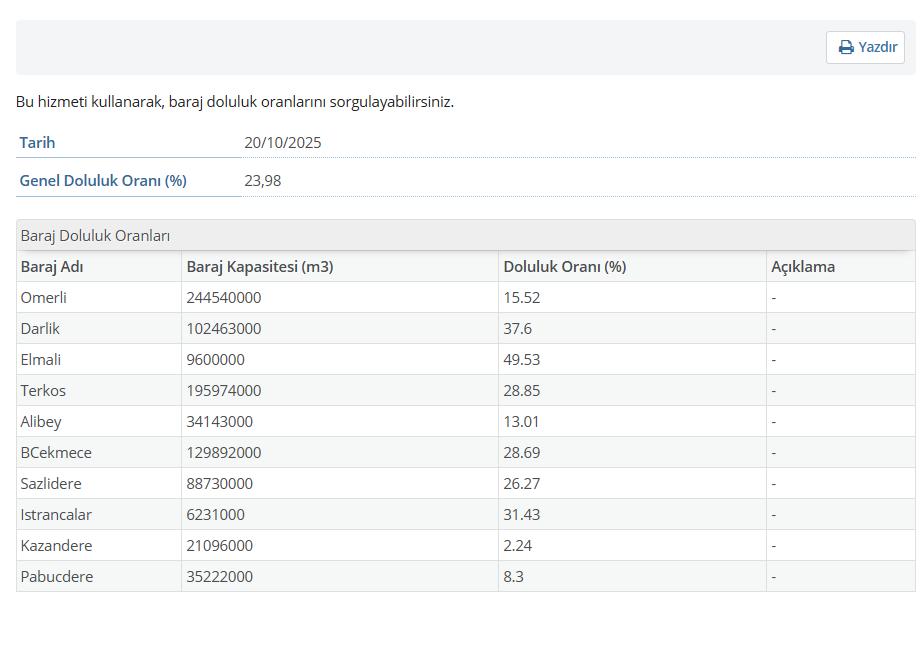Click the Doluluk Oranı (%) column header
Image resolution: width=924 pixels, height=665 pixels.
click(x=564, y=267)
